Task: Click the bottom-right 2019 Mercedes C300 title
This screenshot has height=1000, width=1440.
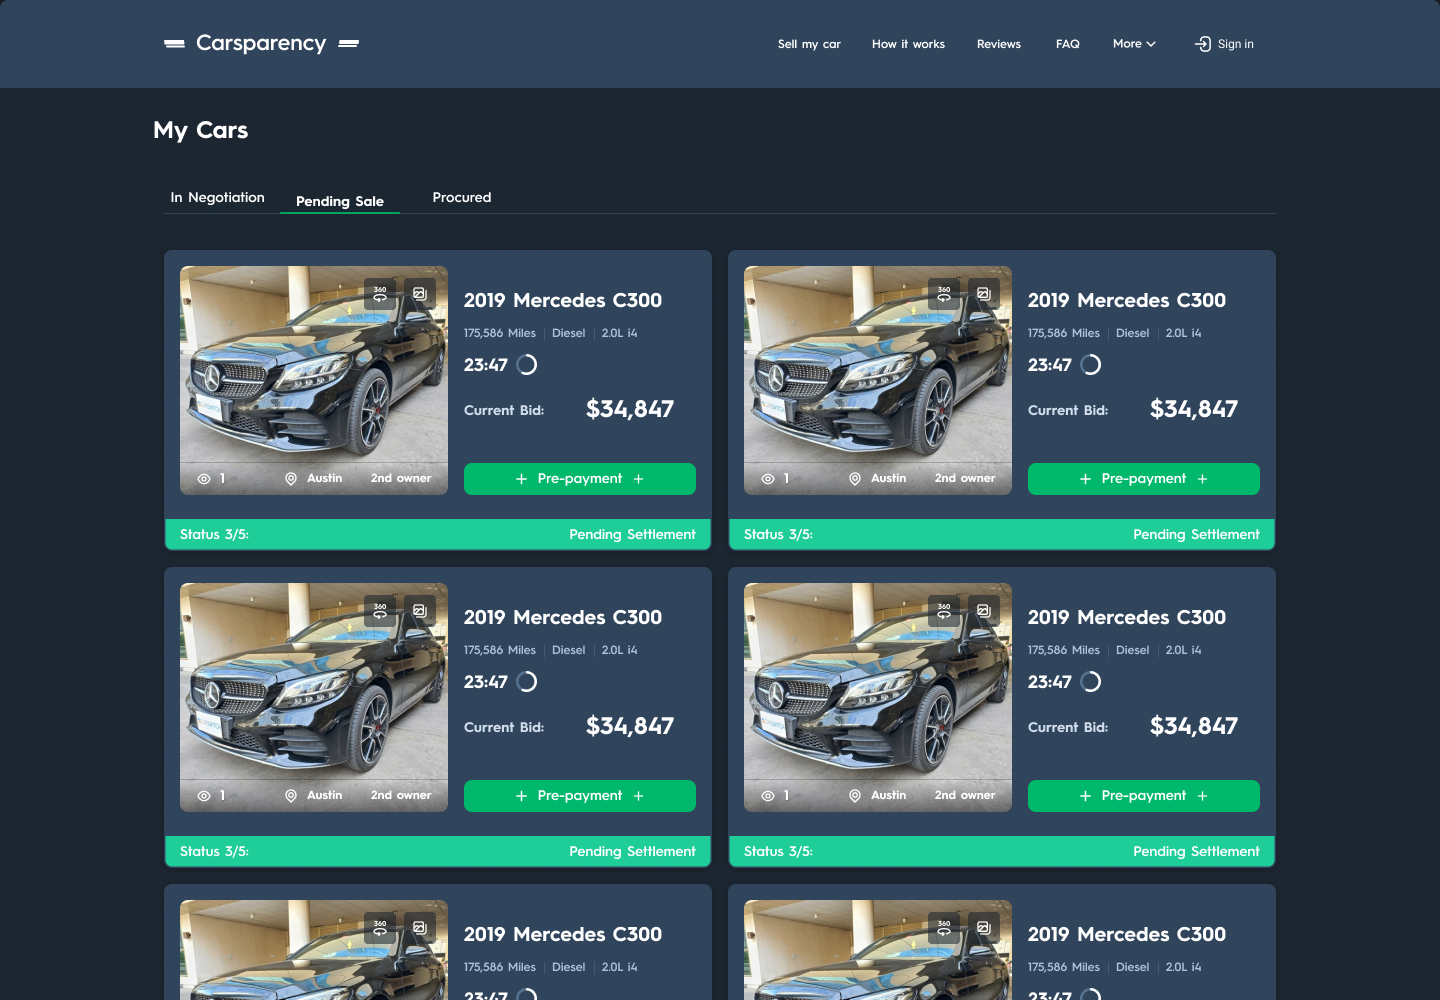Action: [1127, 934]
